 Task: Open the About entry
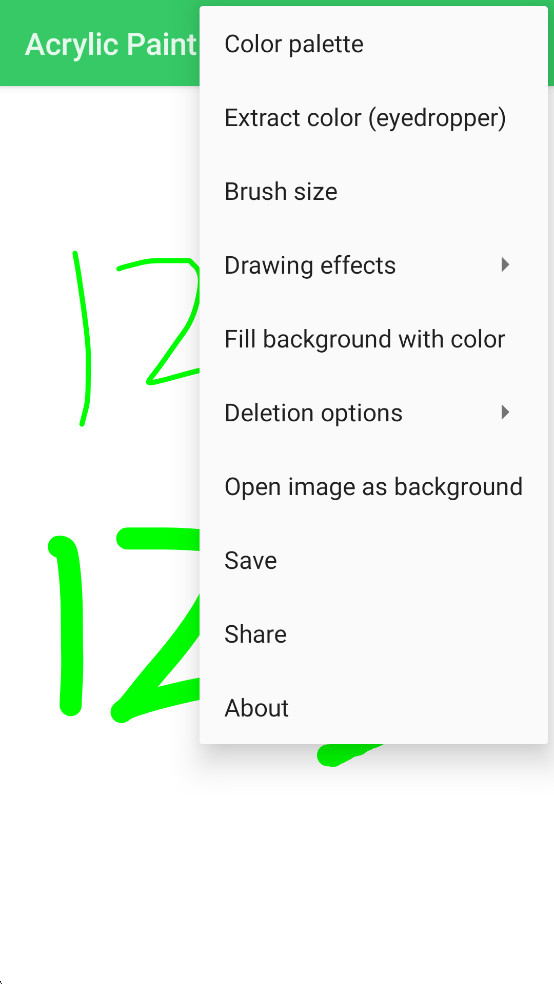tap(373, 708)
